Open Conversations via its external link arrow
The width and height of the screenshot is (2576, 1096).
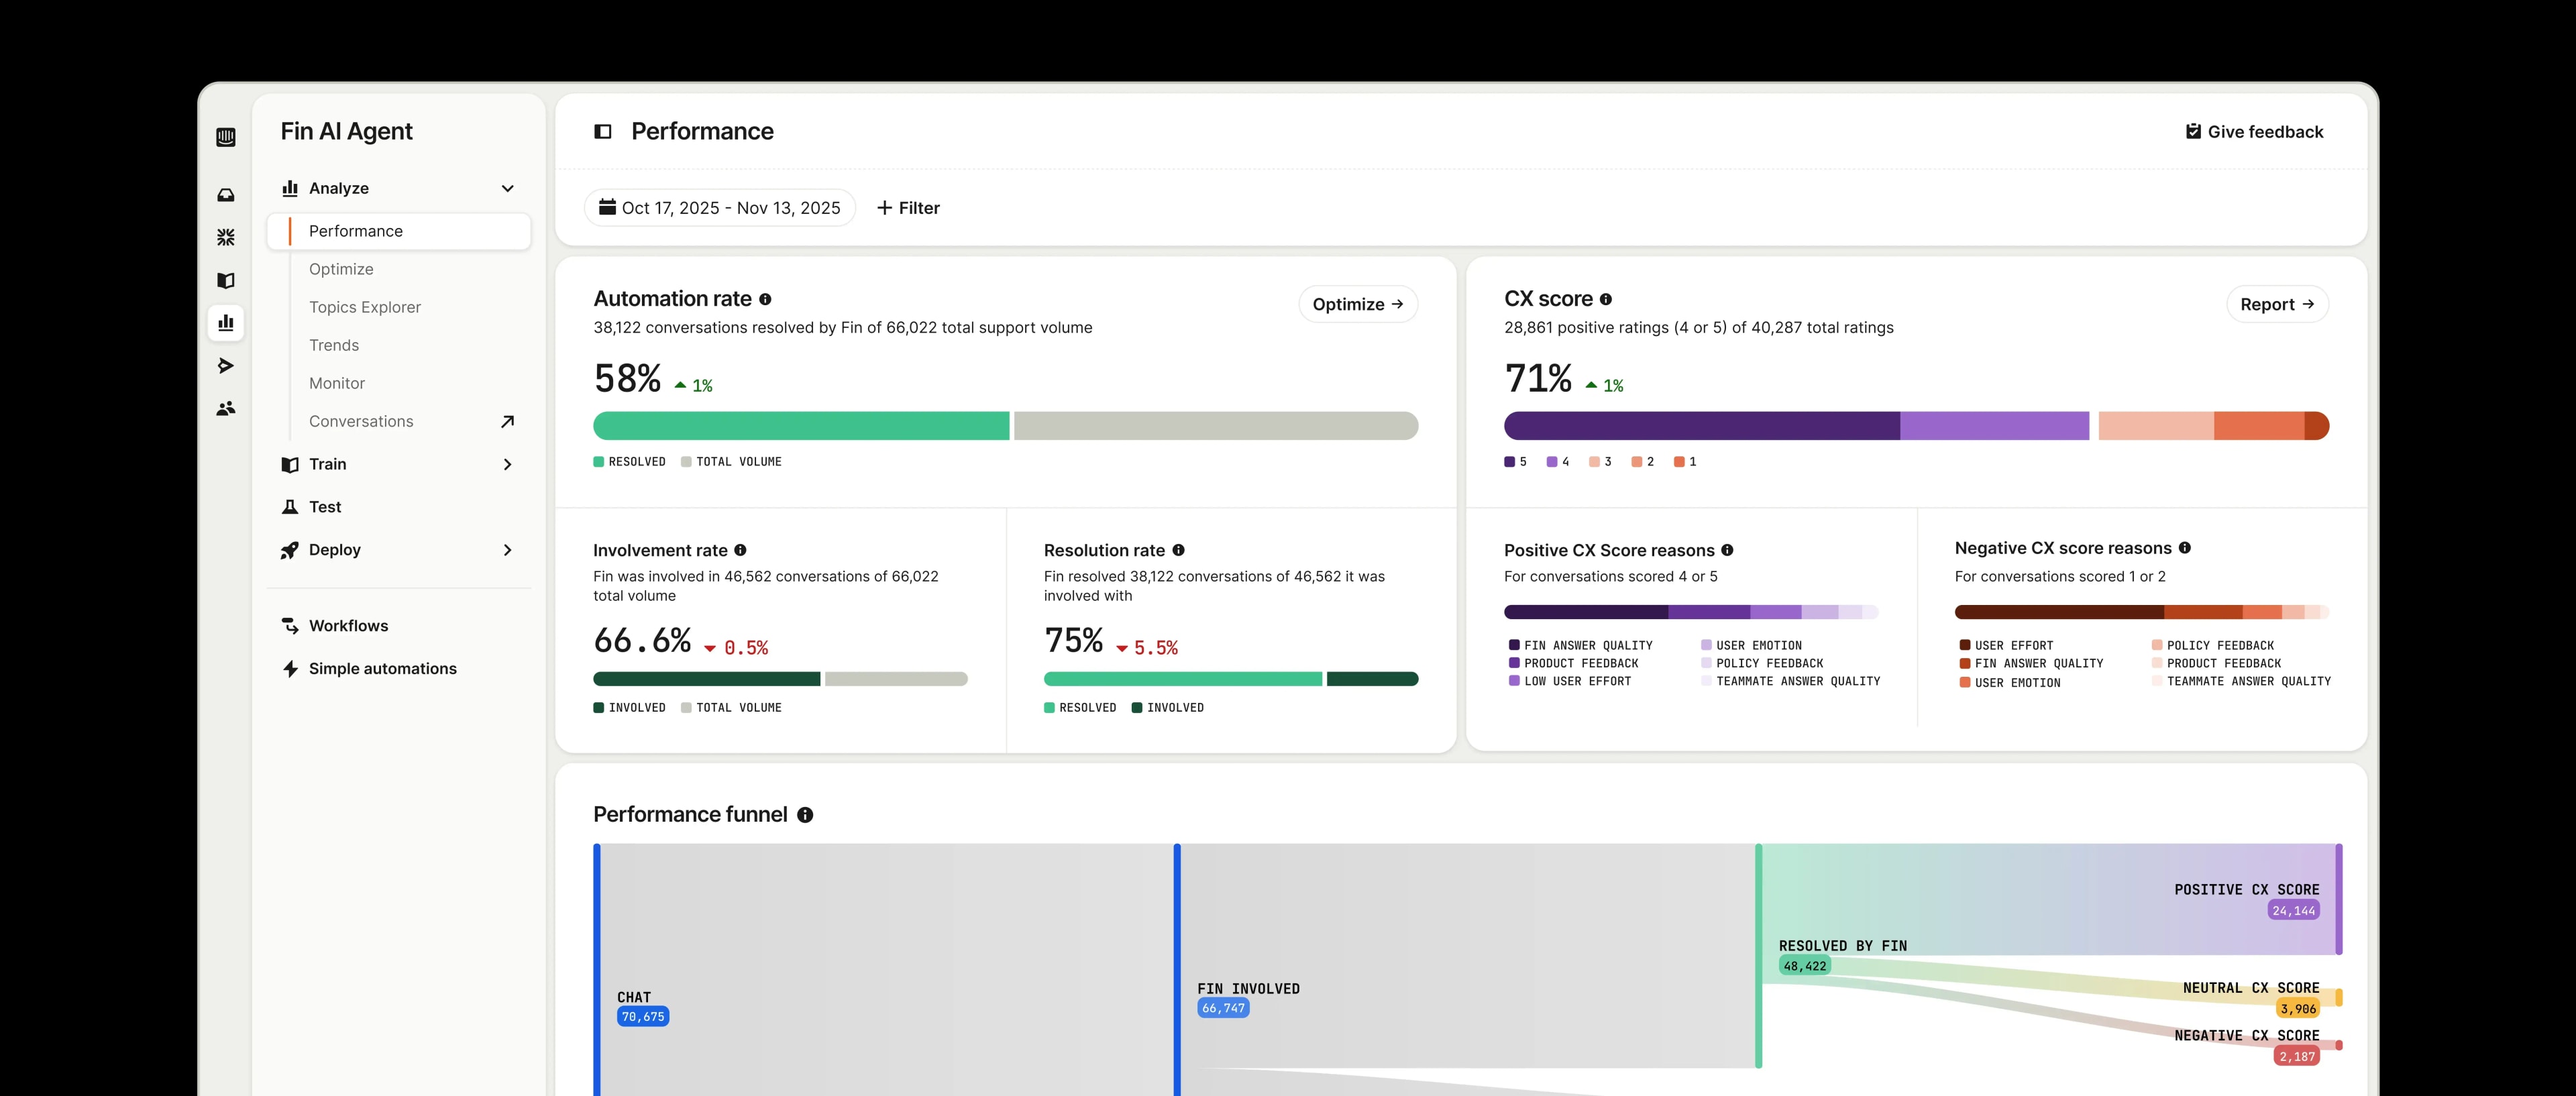508,421
